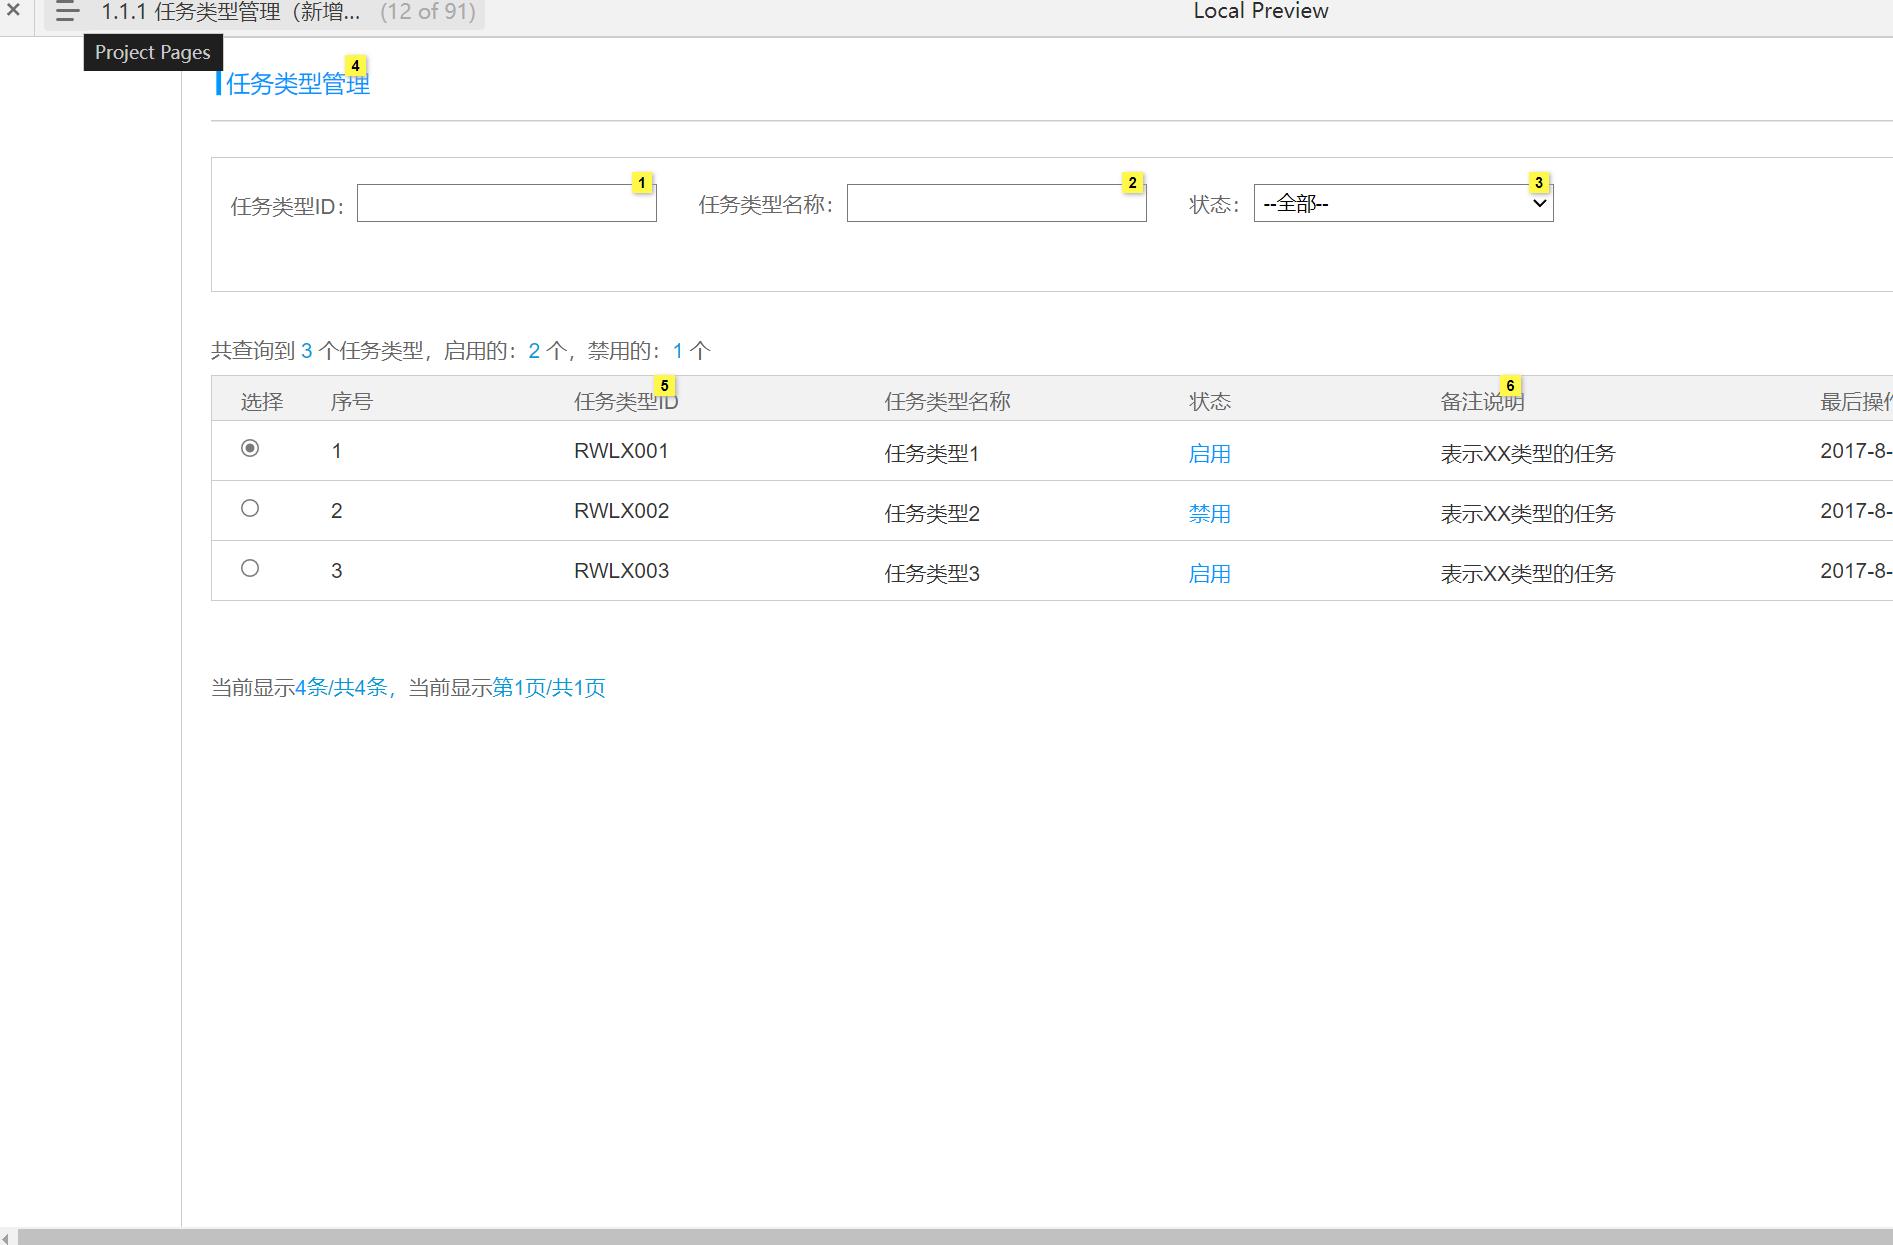Click footnote marker 3 on status dropdown

coord(1539,183)
